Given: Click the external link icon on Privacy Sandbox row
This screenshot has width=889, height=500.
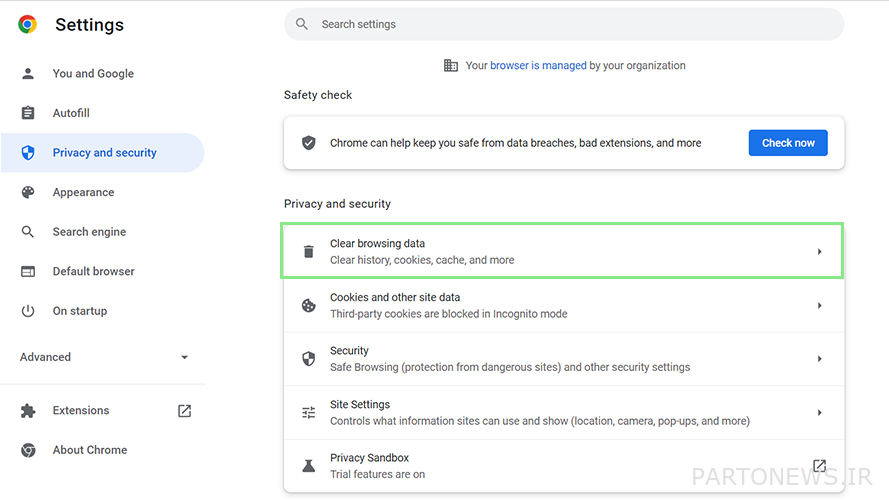Looking at the screenshot, I should pos(819,466).
